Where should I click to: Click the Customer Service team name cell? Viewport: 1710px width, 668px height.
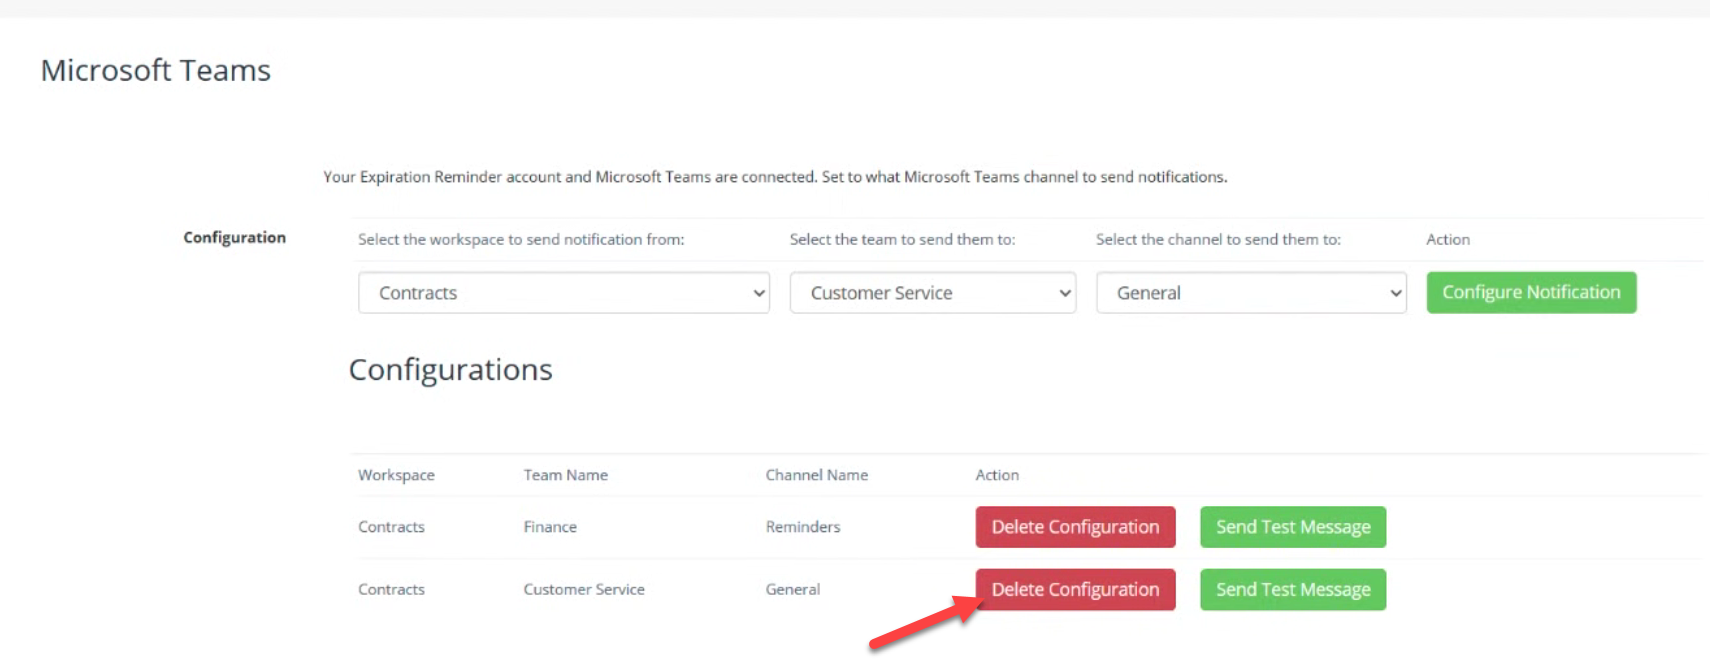[x=584, y=590]
